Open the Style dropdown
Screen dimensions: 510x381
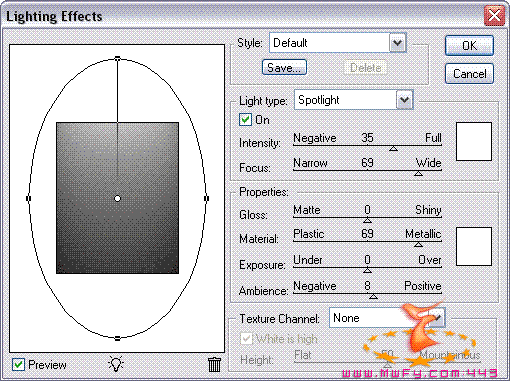point(397,43)
